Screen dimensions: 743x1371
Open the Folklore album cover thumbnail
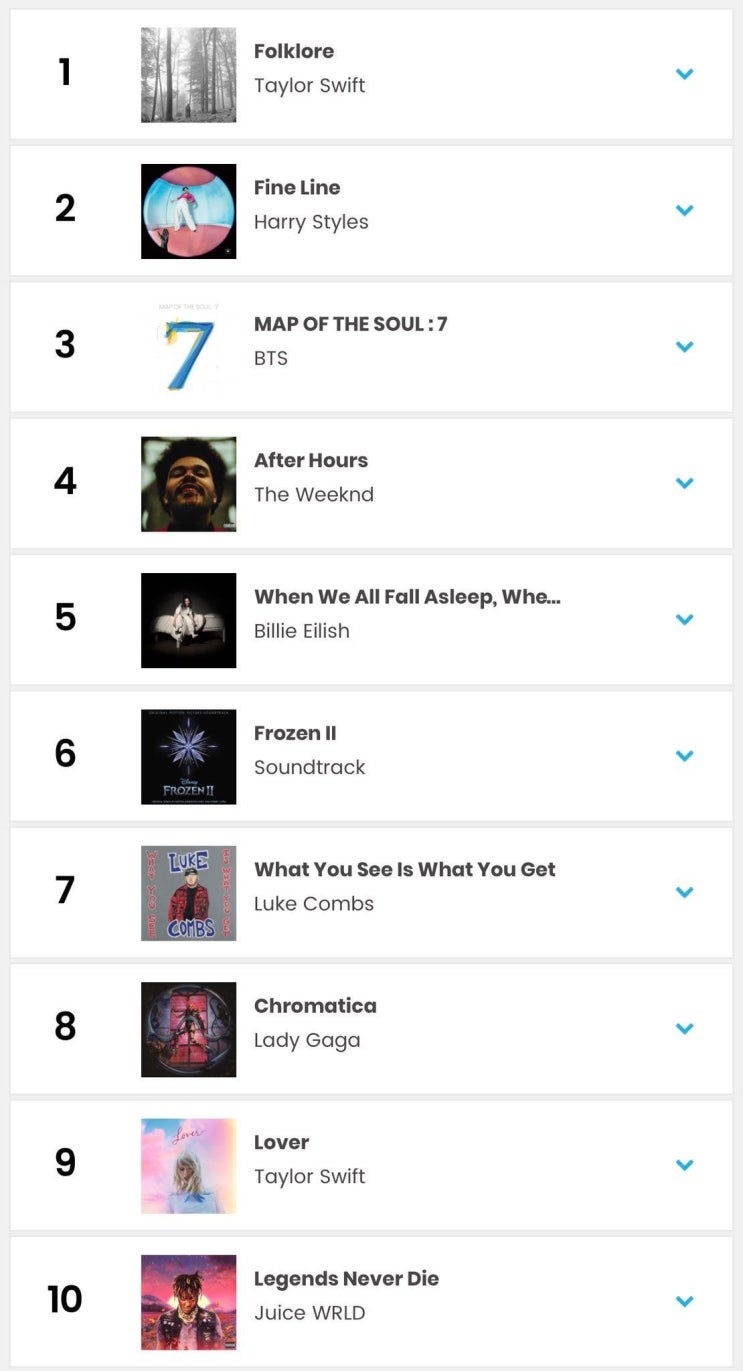click(189, 75)
